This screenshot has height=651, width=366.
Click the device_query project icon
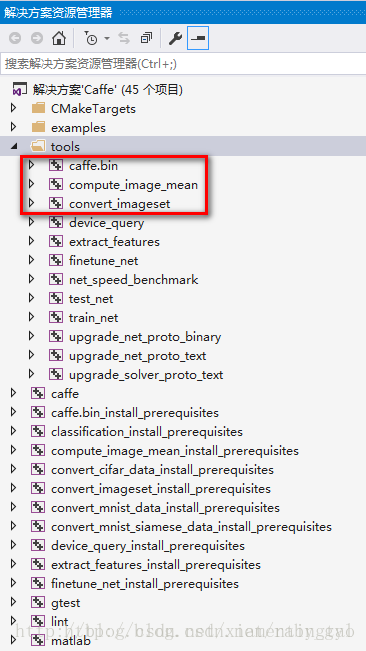(56, 223)
